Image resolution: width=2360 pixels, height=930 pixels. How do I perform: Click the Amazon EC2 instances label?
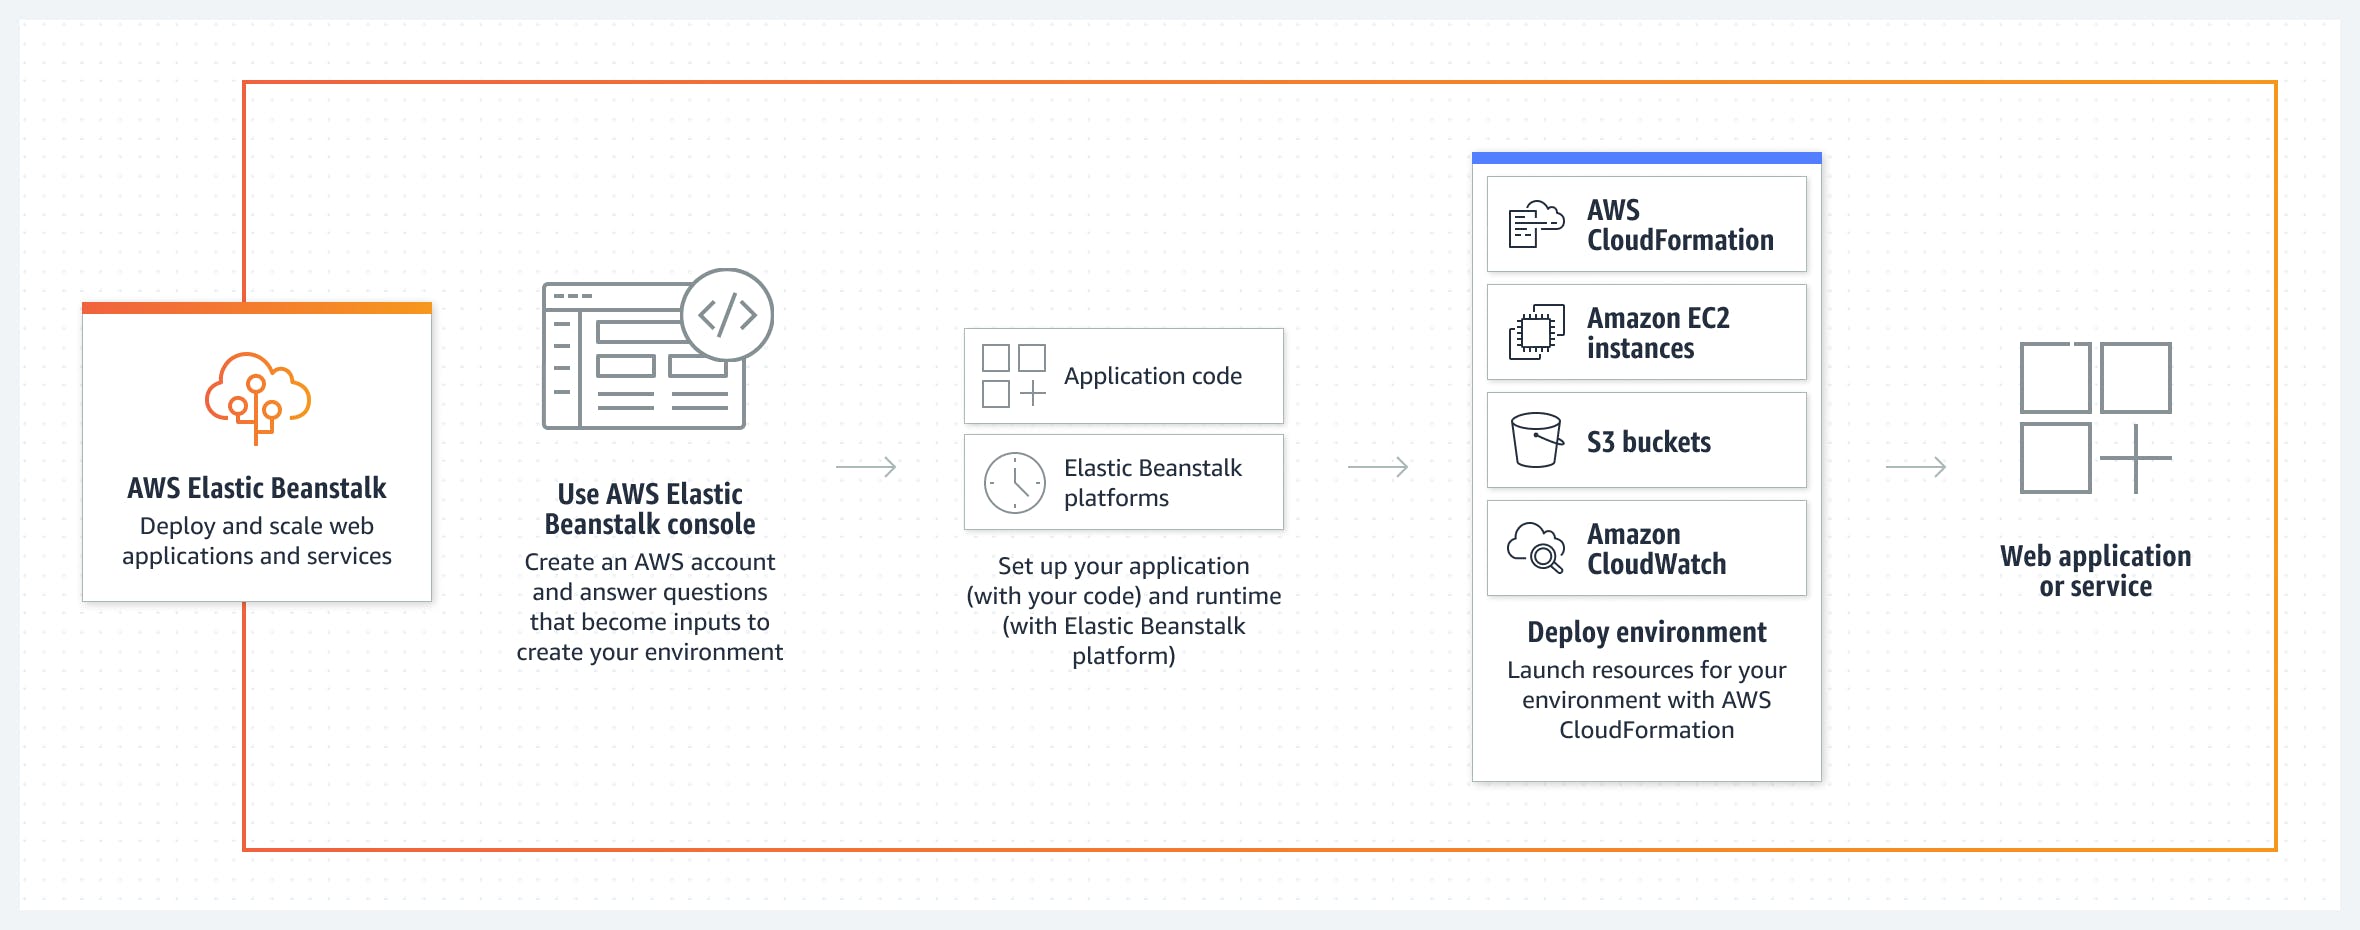(1658, 333)
